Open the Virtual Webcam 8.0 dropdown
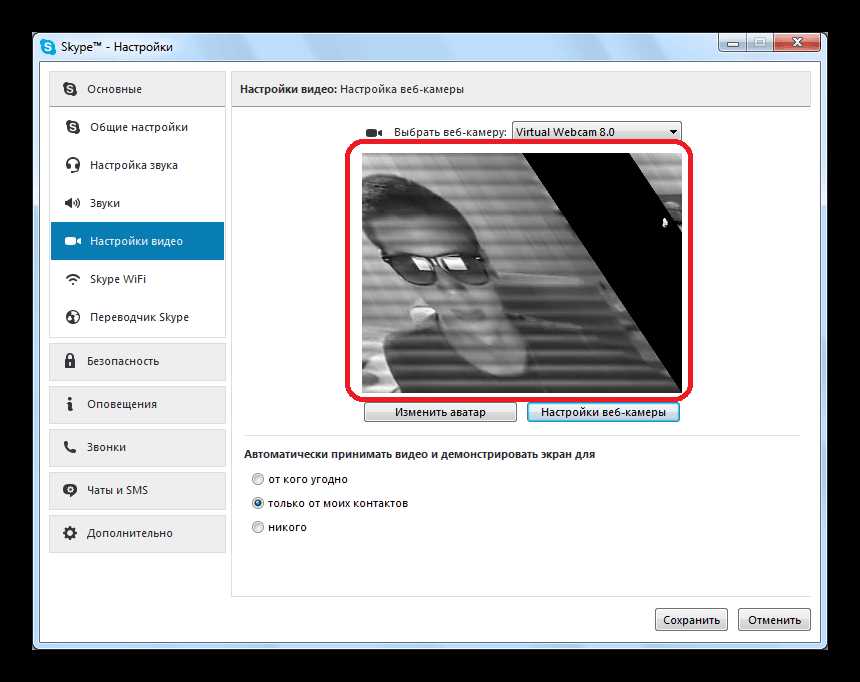 596,132
